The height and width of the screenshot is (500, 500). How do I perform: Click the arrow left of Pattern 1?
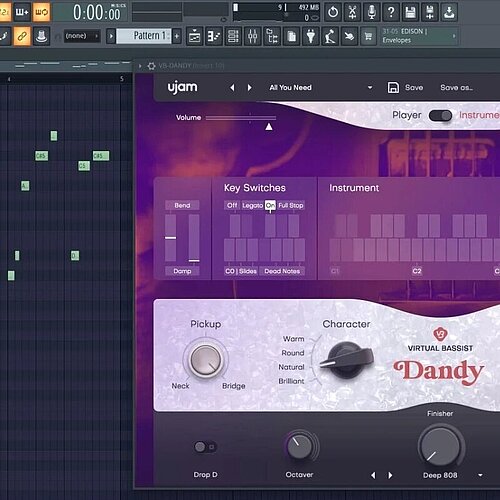[x=111, y=36]
